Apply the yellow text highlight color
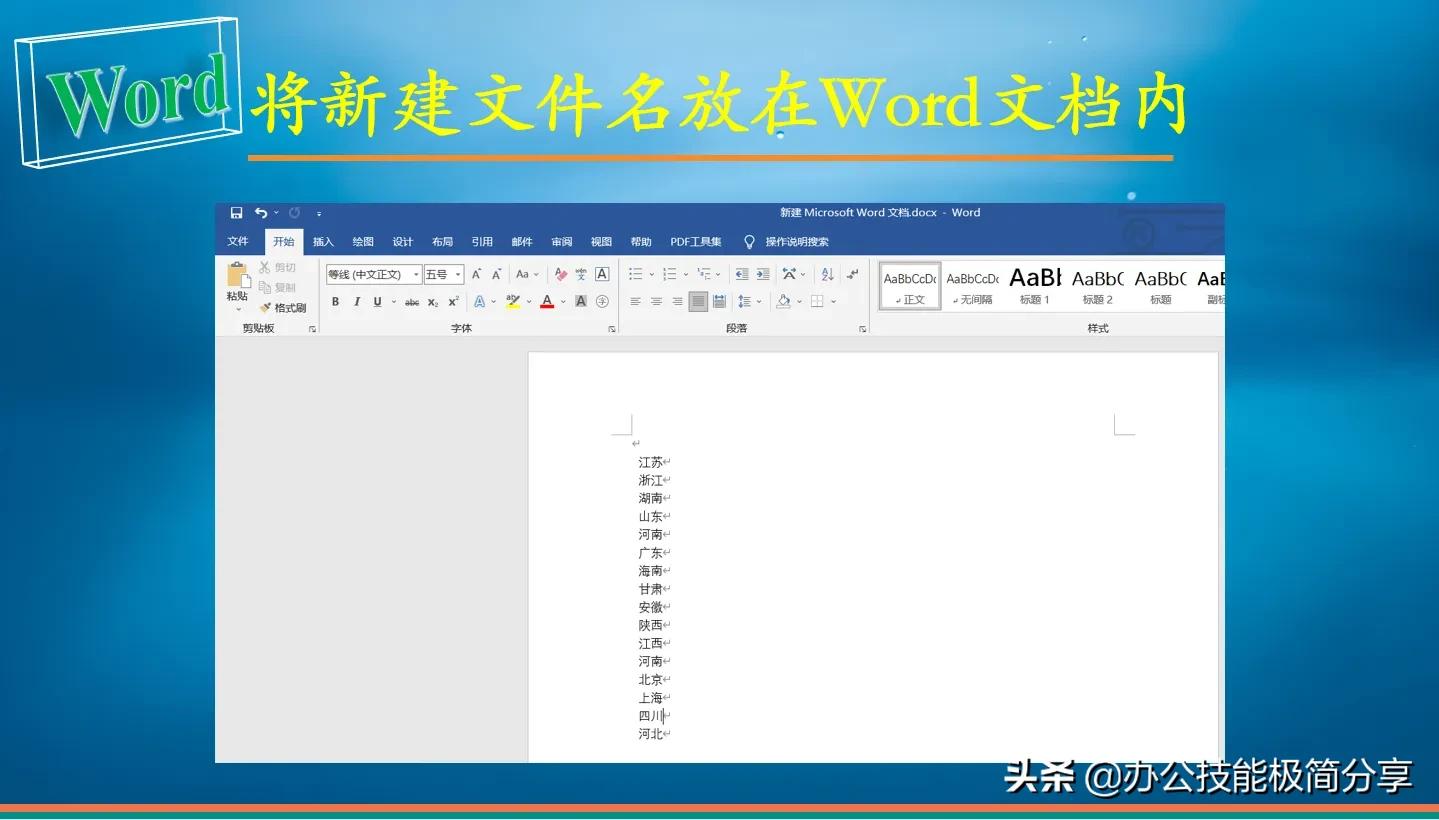1439x820 pixels. [x=513, y=302]
